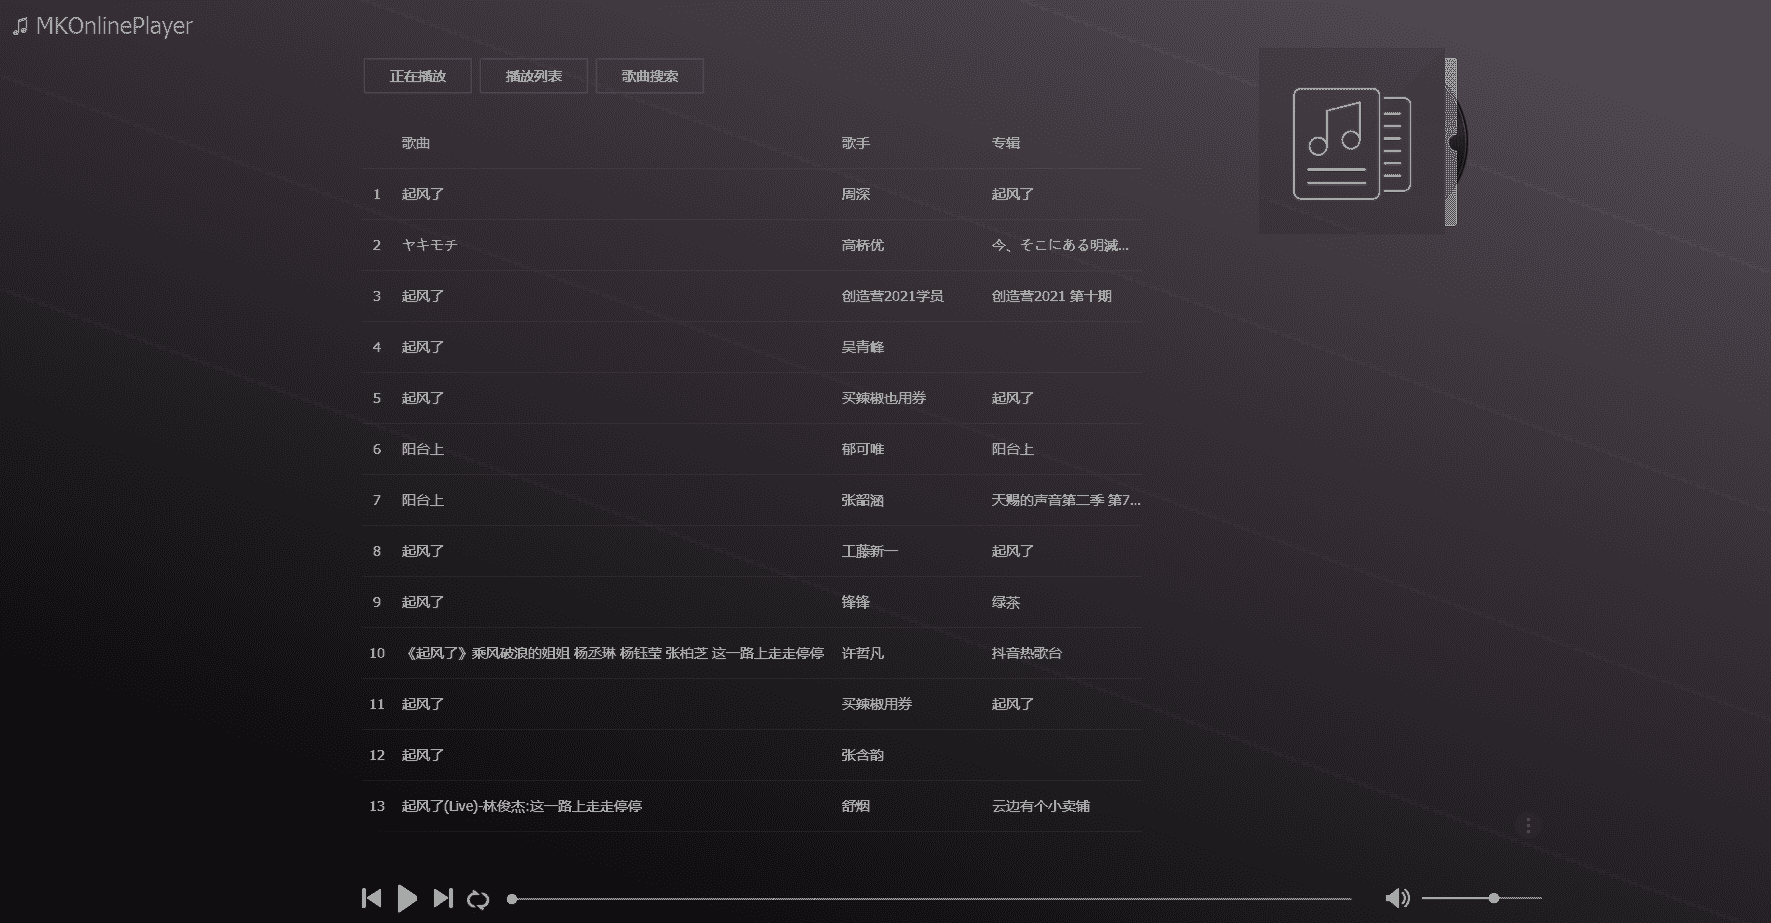Select the artist 张韶涵
Screen dimensions: 1771x923
(x=862, y=500)
